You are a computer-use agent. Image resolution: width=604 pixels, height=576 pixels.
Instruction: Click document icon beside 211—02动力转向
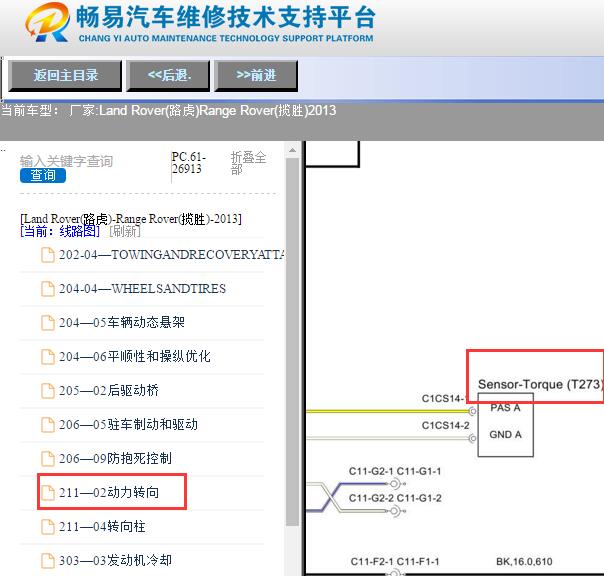(x=48, y=493)
